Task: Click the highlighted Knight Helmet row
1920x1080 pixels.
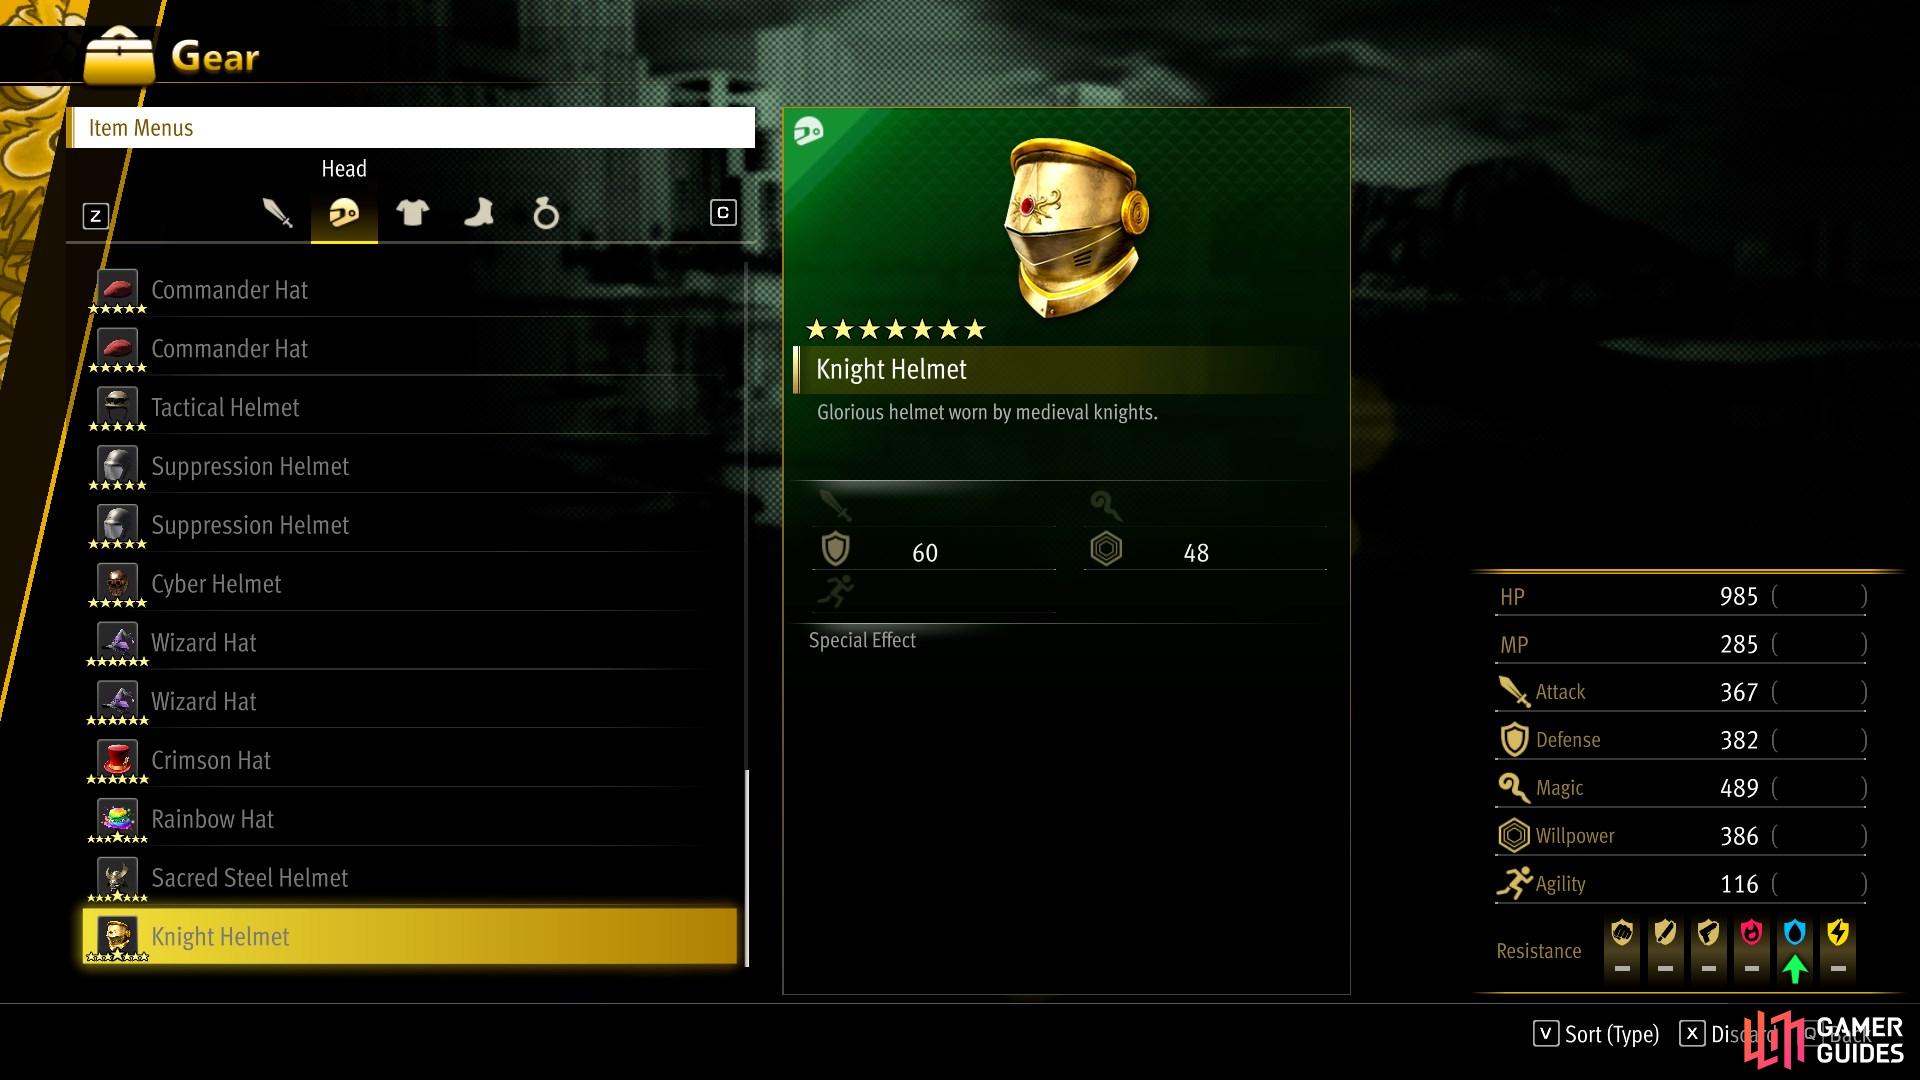Action: coord(411,936)
